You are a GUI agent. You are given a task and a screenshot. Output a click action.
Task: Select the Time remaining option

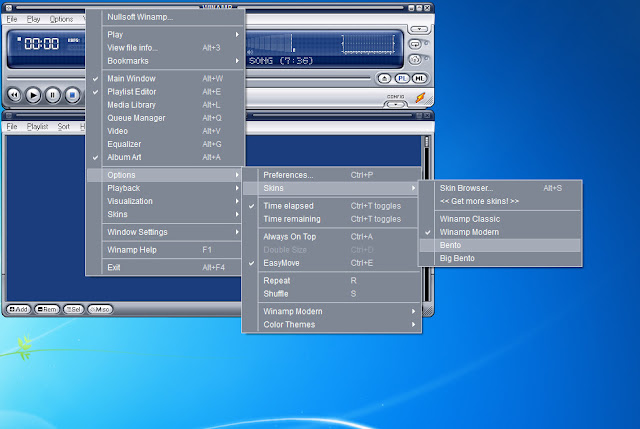point(332,219)
